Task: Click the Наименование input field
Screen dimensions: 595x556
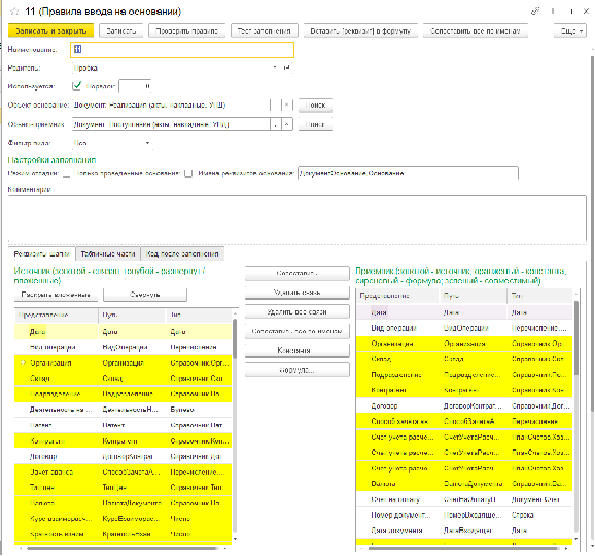Action: pyautogui.click(x=182, y=49)
